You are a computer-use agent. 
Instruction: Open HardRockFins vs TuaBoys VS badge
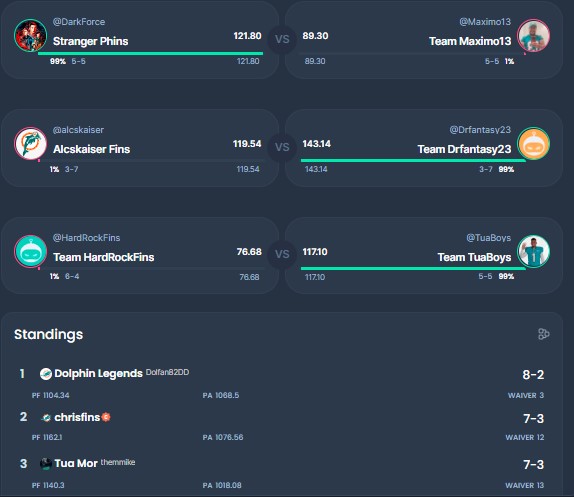click(282, 254)
